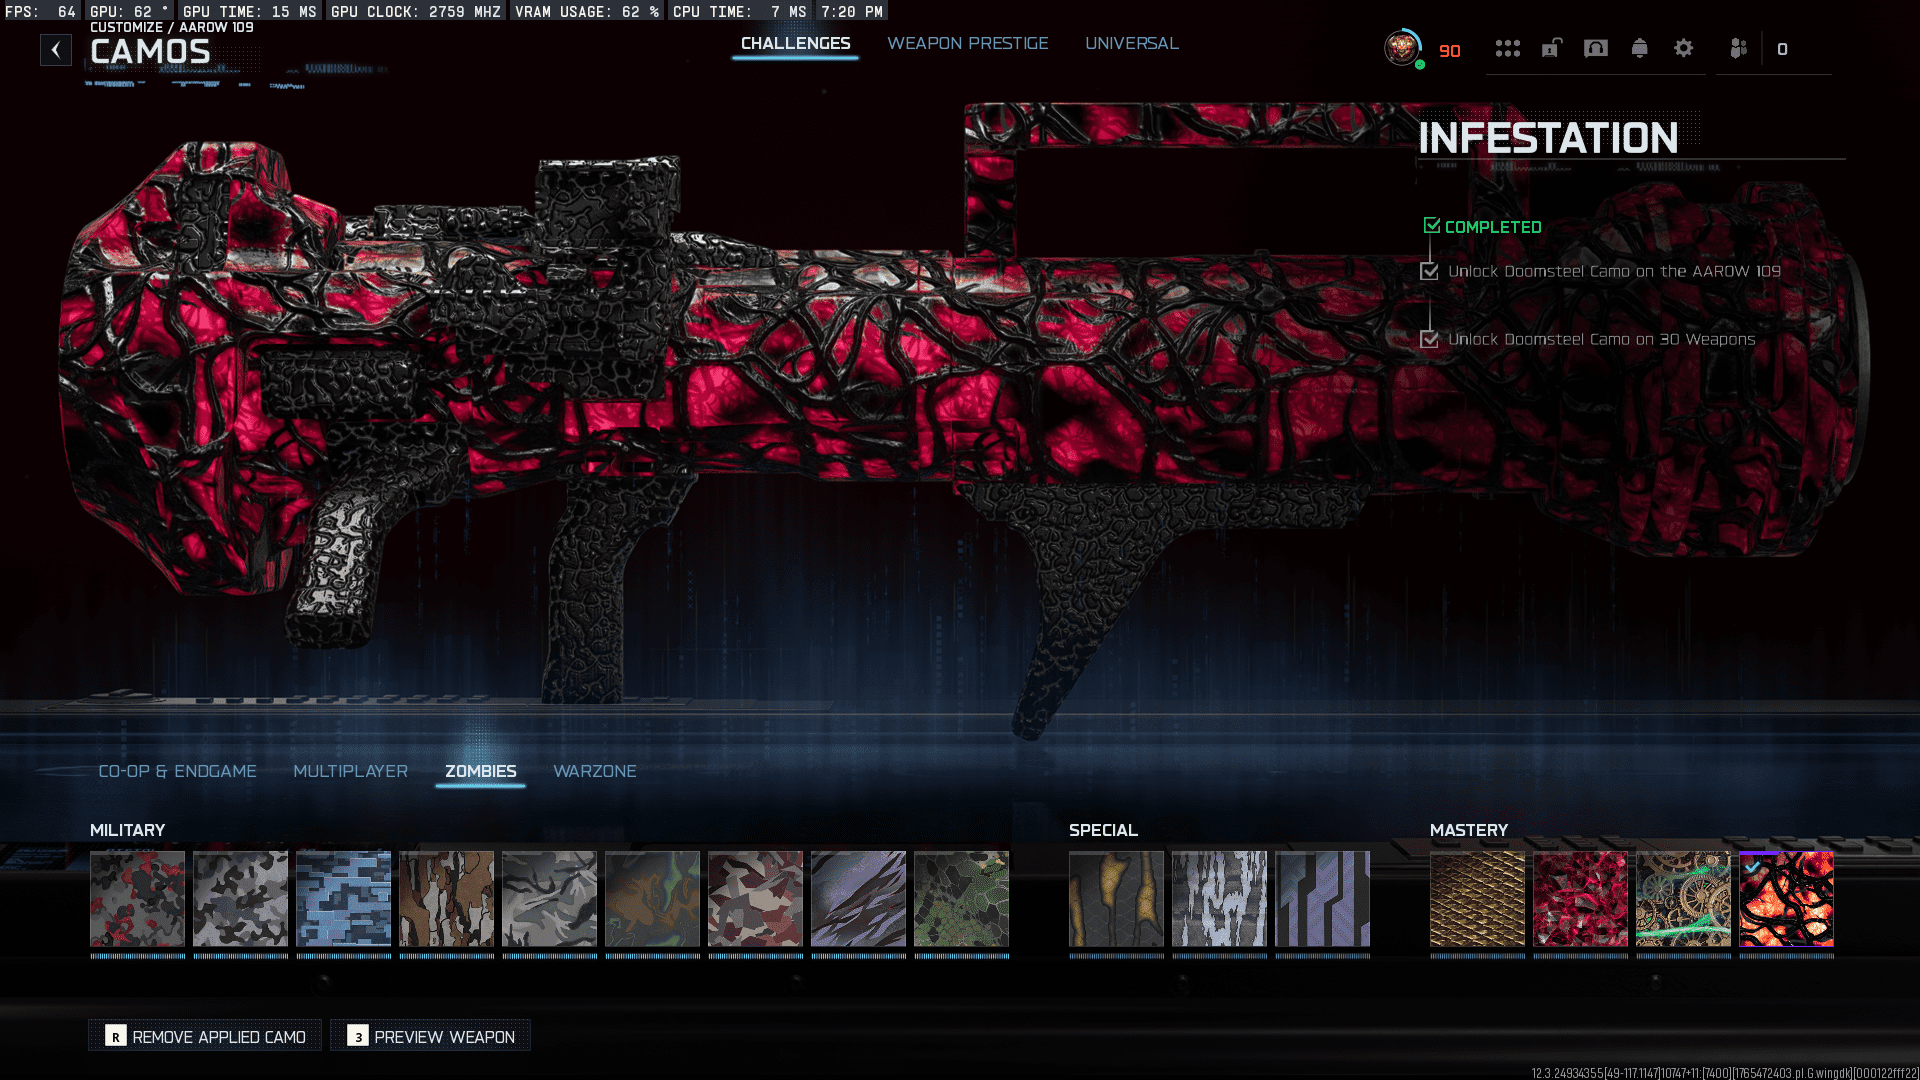Select the blue digital military camo thumbnail

343,898
